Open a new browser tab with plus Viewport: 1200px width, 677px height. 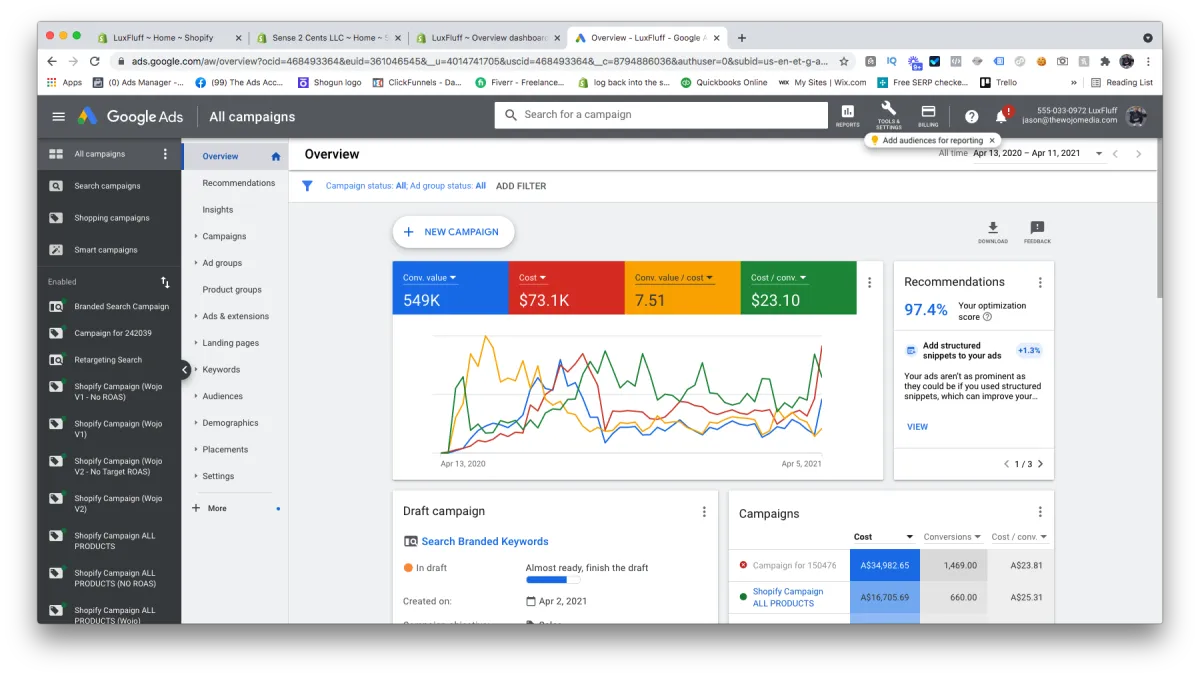click(741, 38)
